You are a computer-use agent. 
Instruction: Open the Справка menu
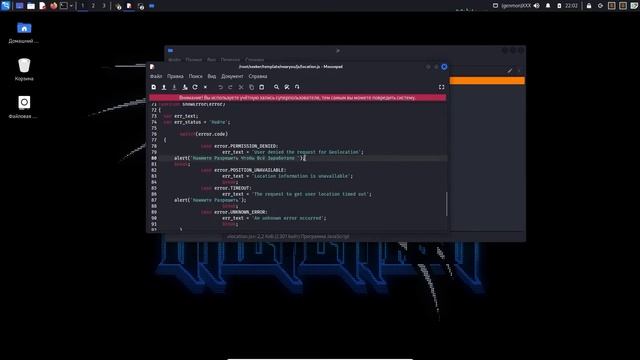[258, 76]
